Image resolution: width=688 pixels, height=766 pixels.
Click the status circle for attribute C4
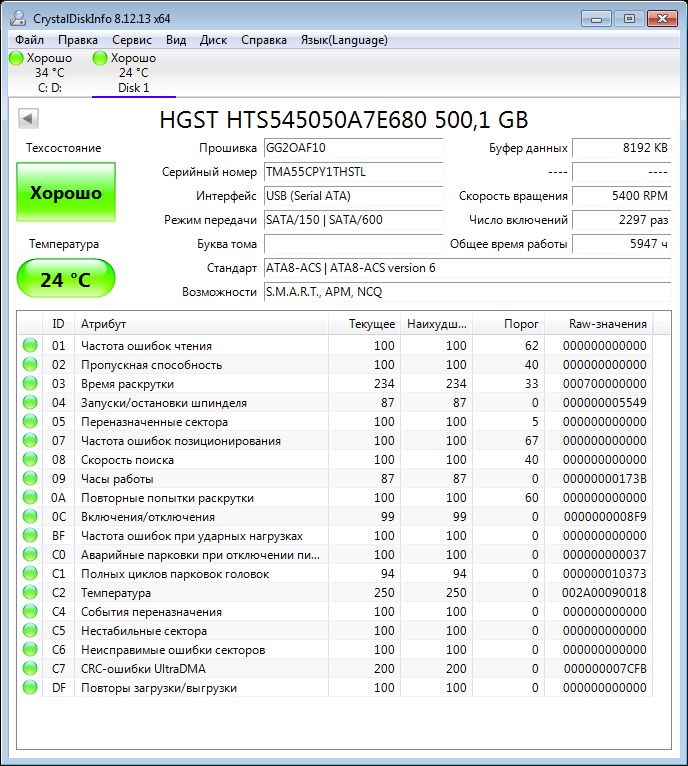click(x=30, y=611)
